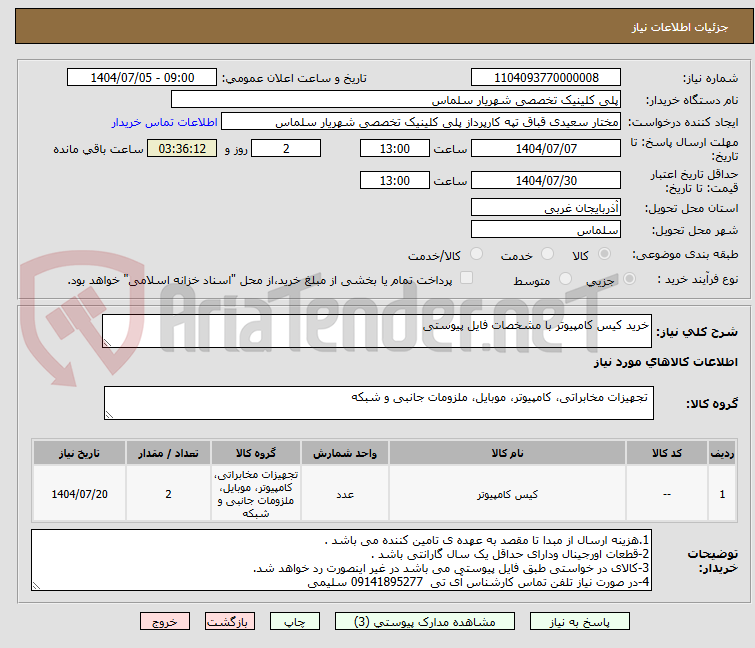Click the countdown timer 03:36:12
Screen dimensions: 755x648
(x=182, y=148)
